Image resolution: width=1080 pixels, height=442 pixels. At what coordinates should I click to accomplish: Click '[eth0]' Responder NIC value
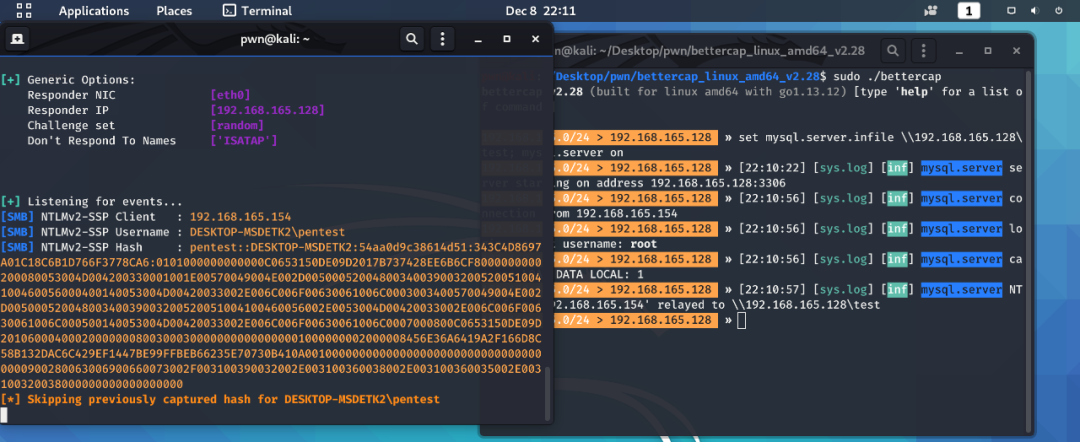tap(231, 95)
